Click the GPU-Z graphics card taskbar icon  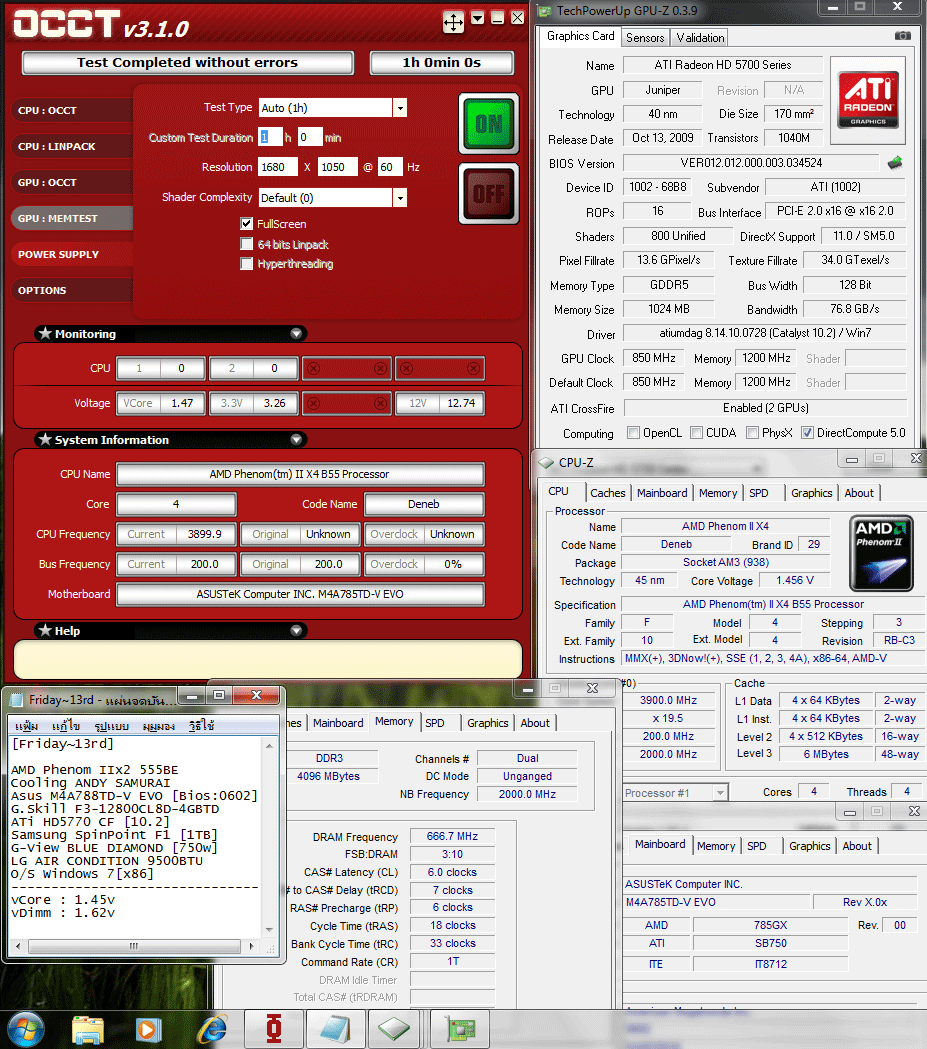pyautogui.click(x=460, y=1030)
